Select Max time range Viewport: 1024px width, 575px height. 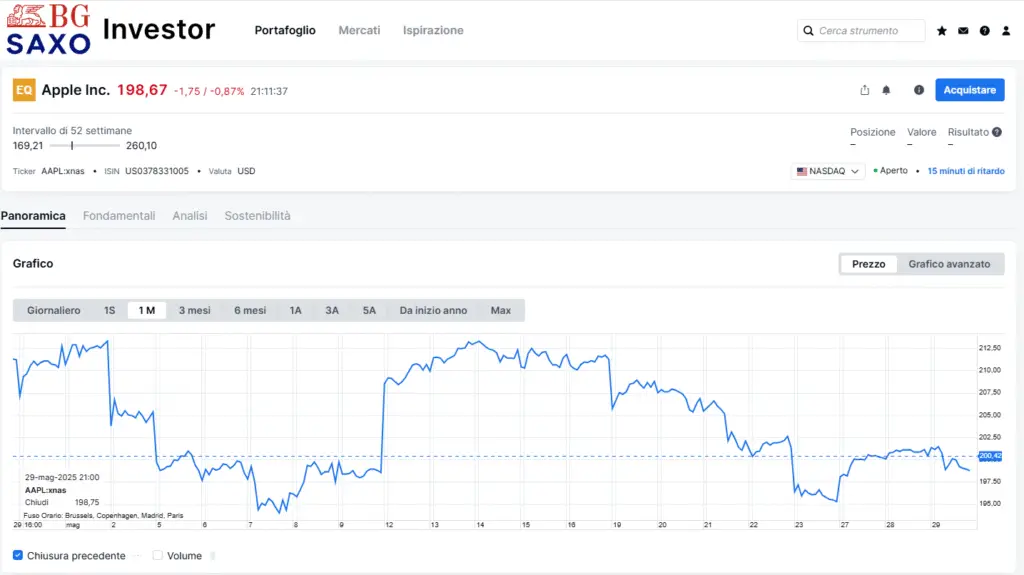pyautogui.click(x=501, y=310)
